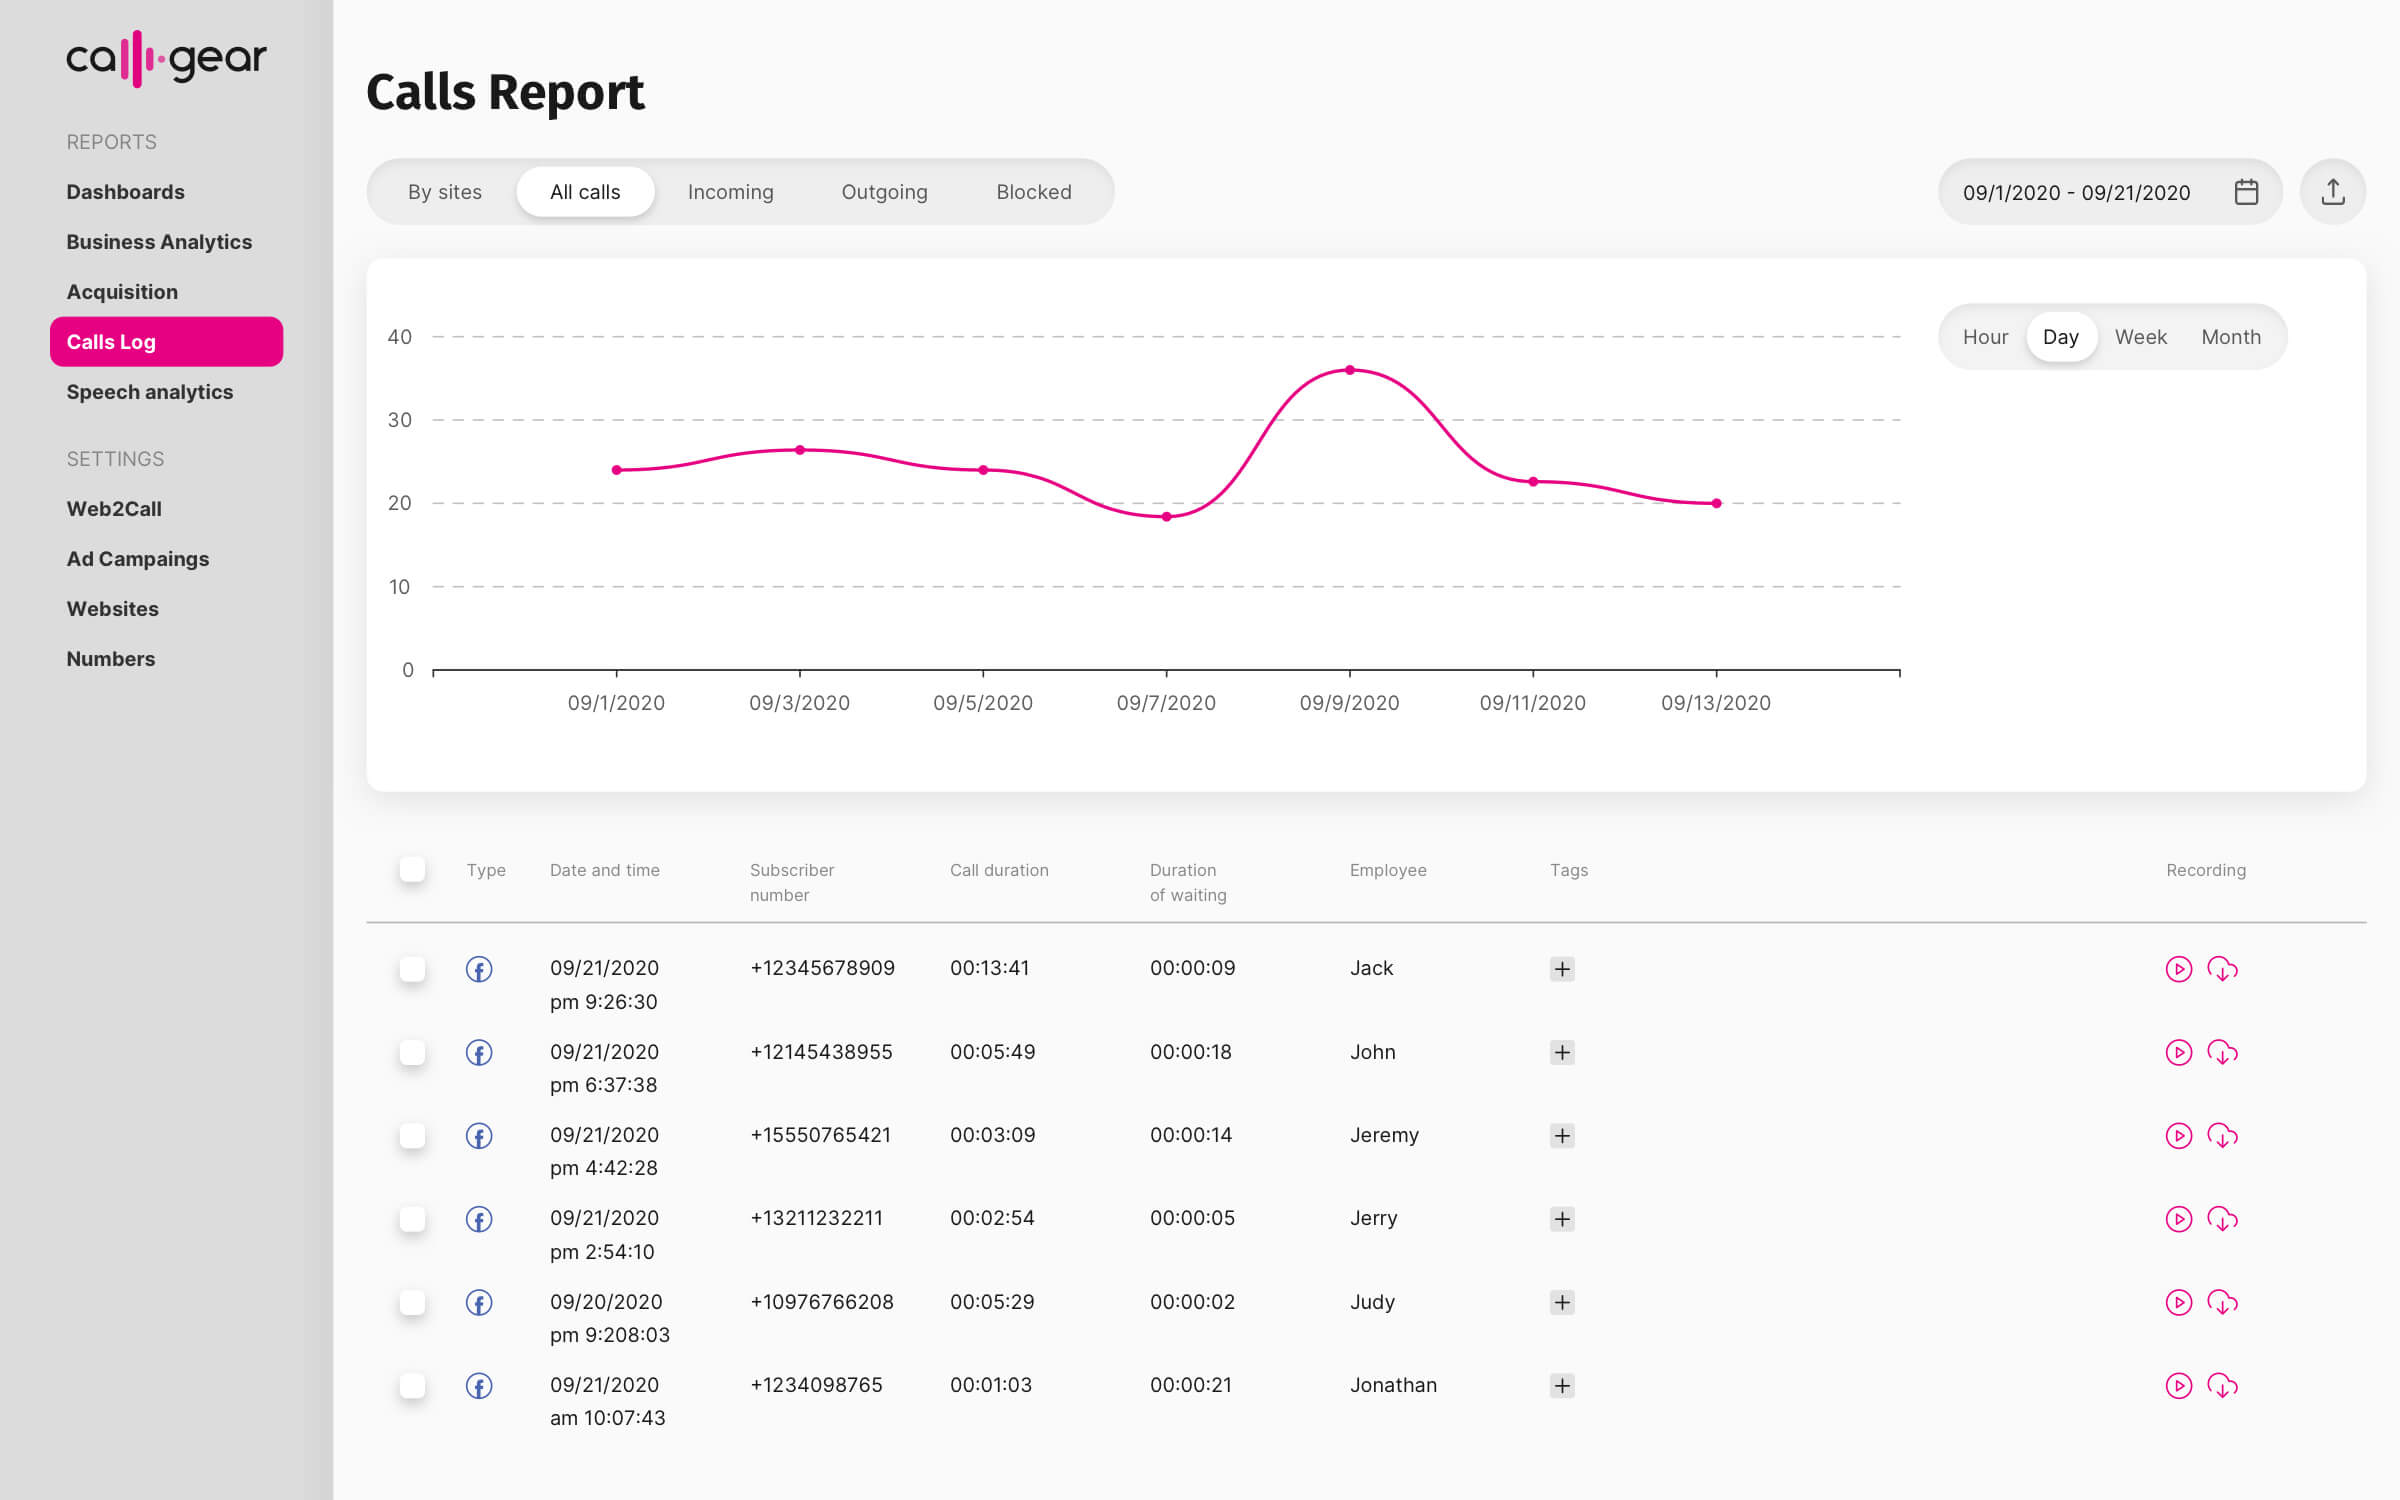
Task: Play the recording of Jack's call
Action: (x=2178, y=969)
